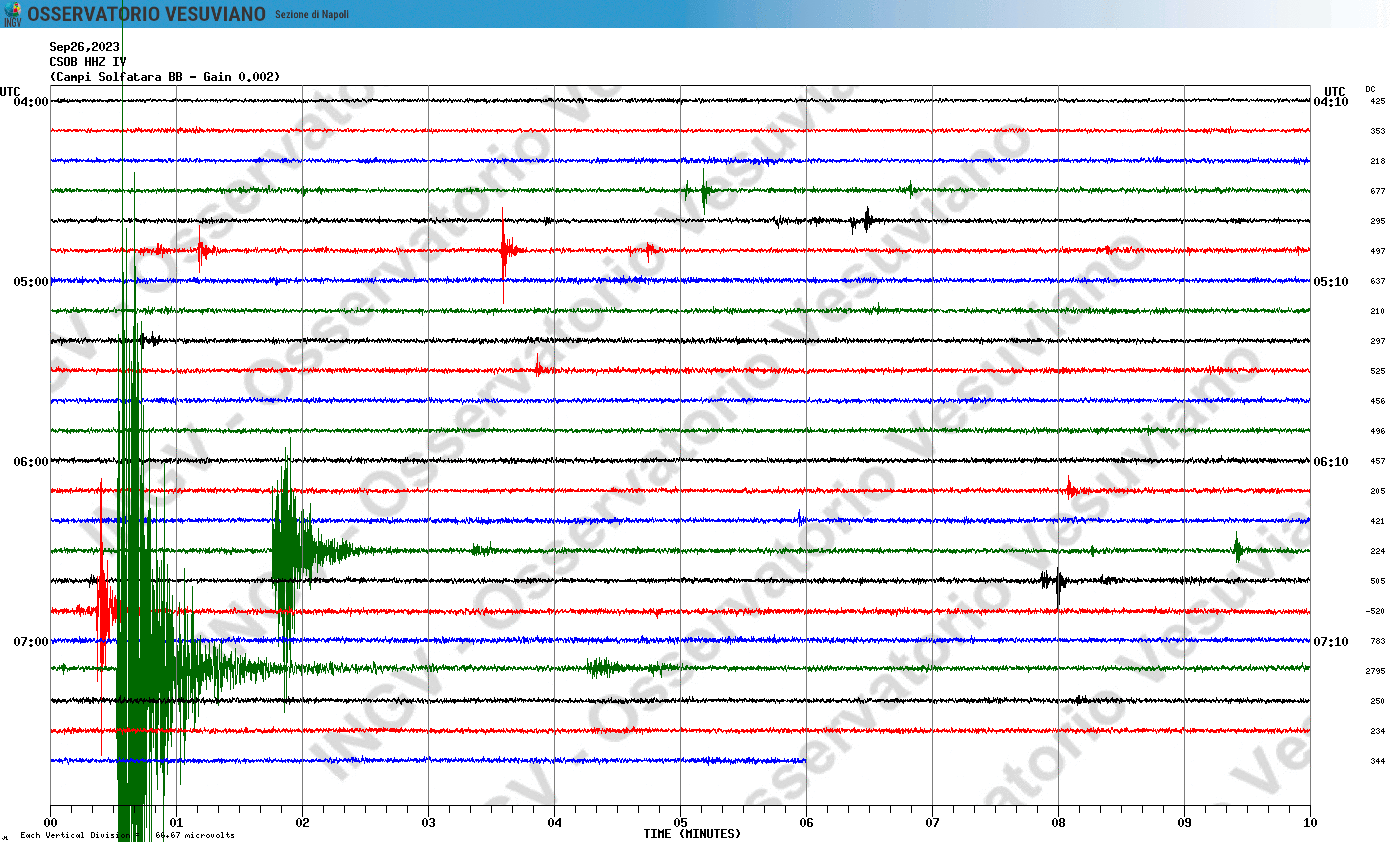Click minute tick label 08
Viewport: 1390px width, 849px height.
point(1058,823)
